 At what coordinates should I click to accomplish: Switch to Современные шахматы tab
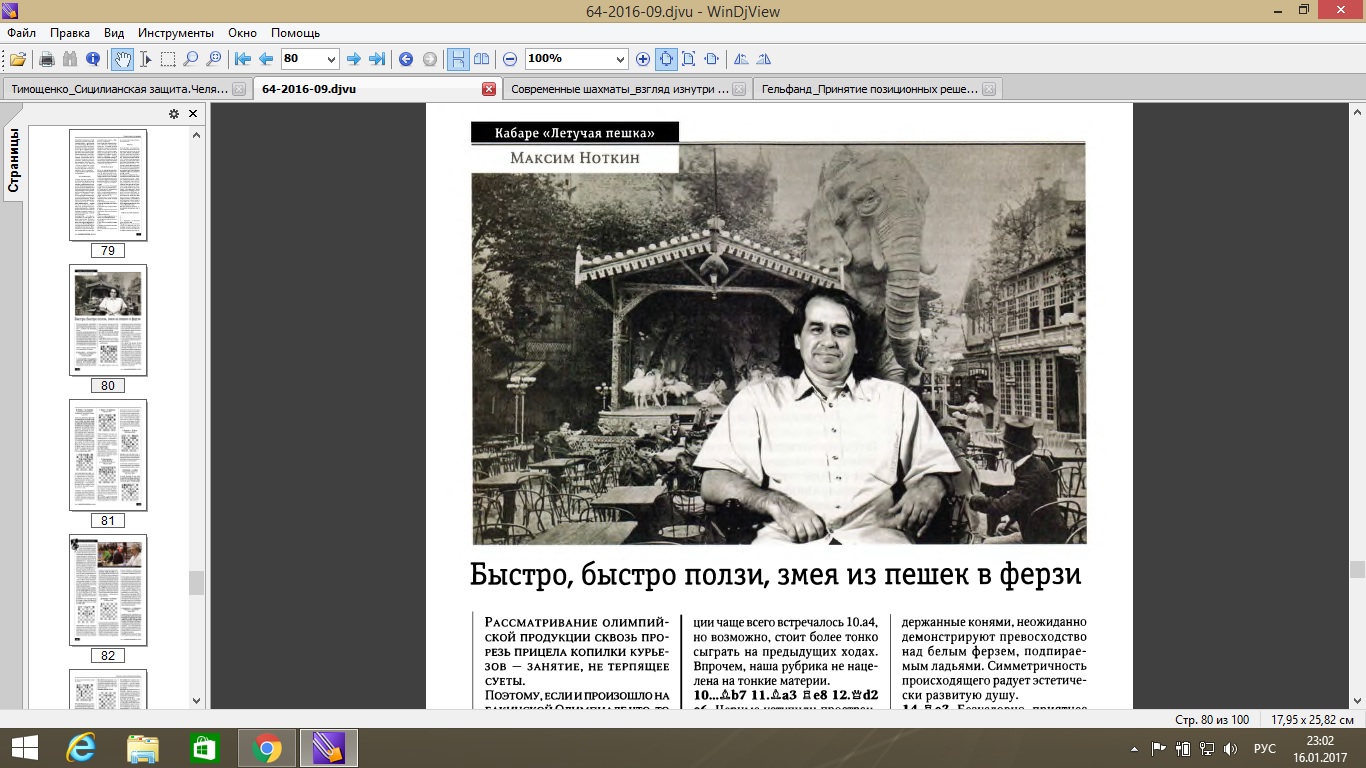click(619, 89)
